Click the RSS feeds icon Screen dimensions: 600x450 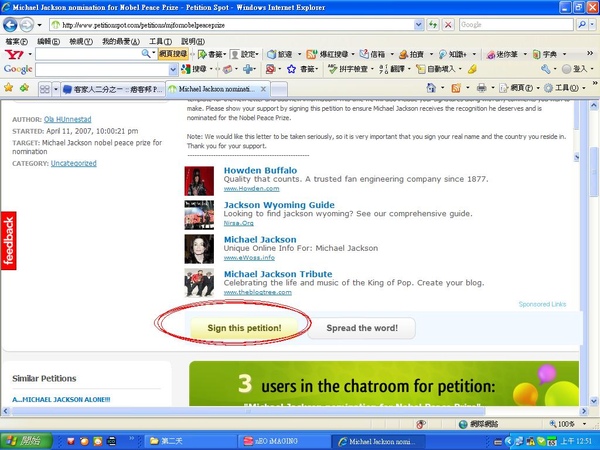[456, 88]
